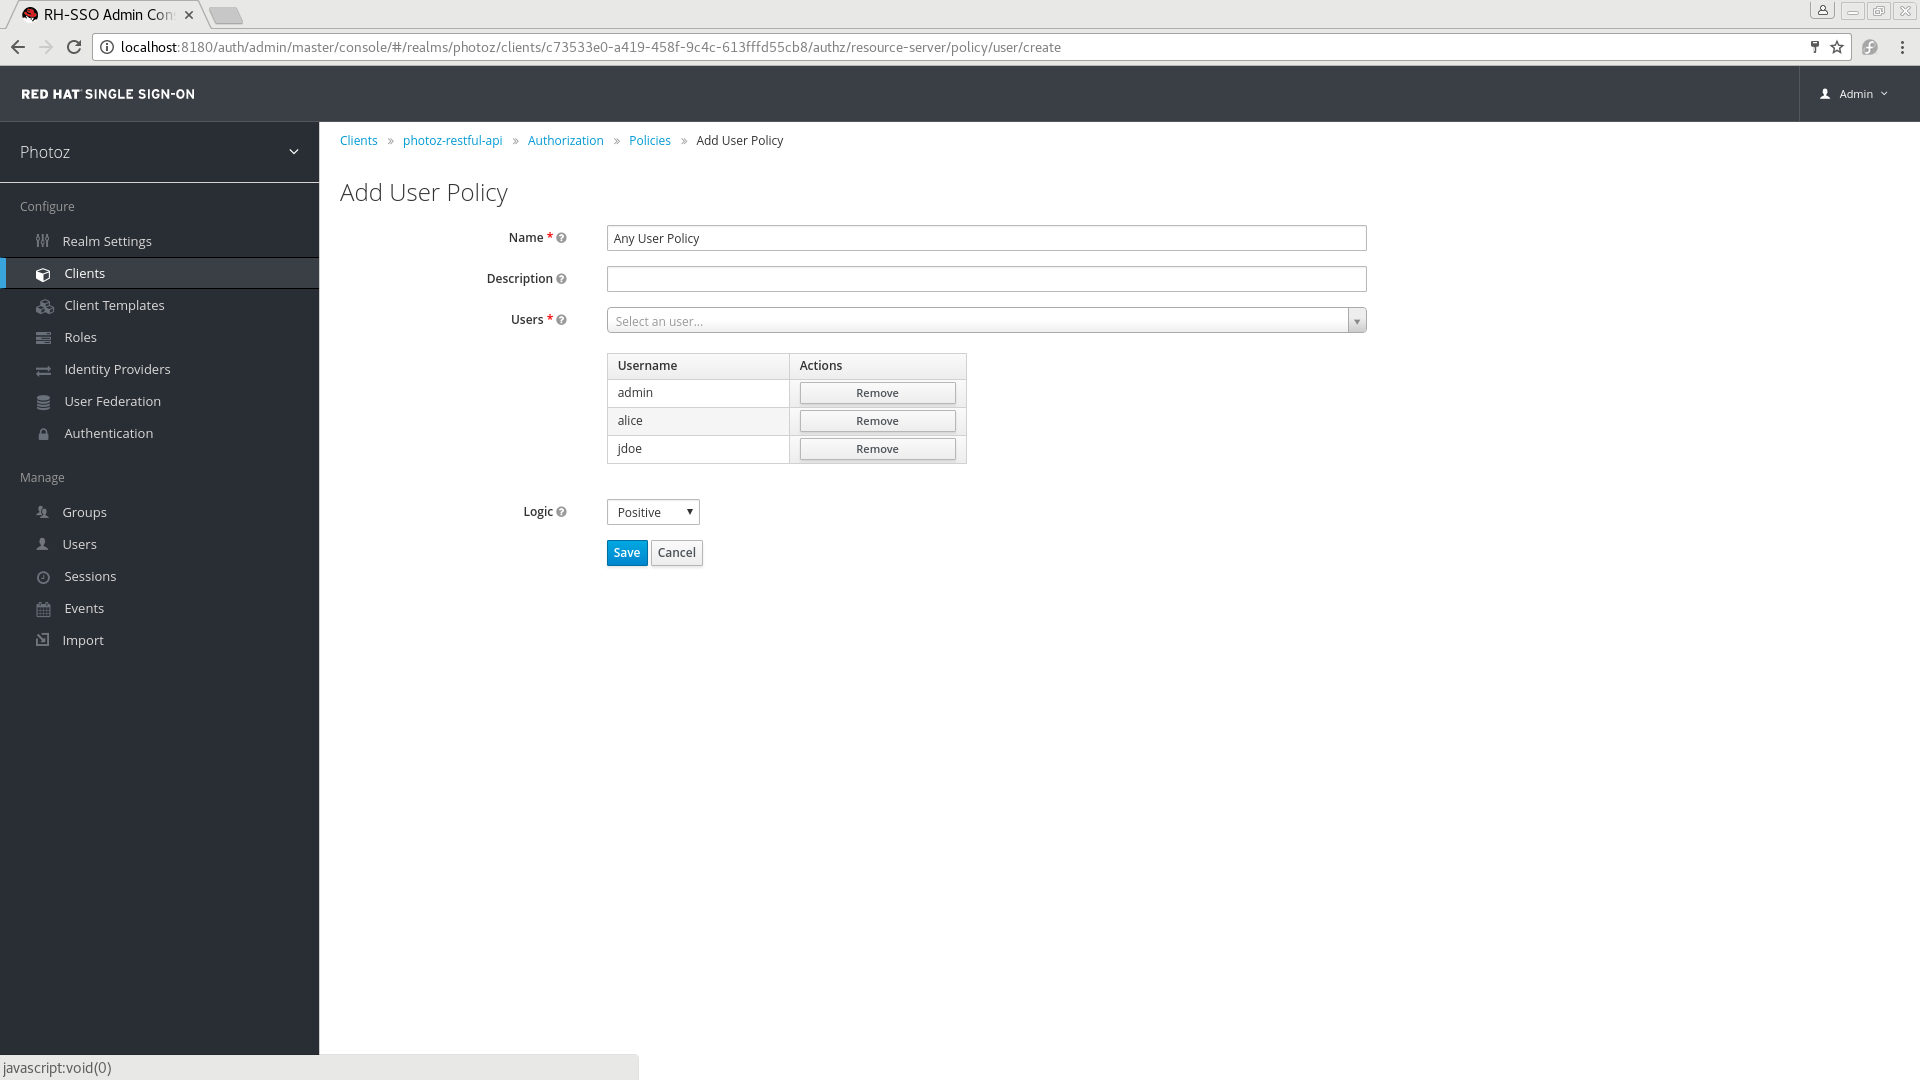Navigate to Policies breadcrumb link
Image resolution: width=1920 pixels, height=1080 pixels.
click(x=650, y=140)
